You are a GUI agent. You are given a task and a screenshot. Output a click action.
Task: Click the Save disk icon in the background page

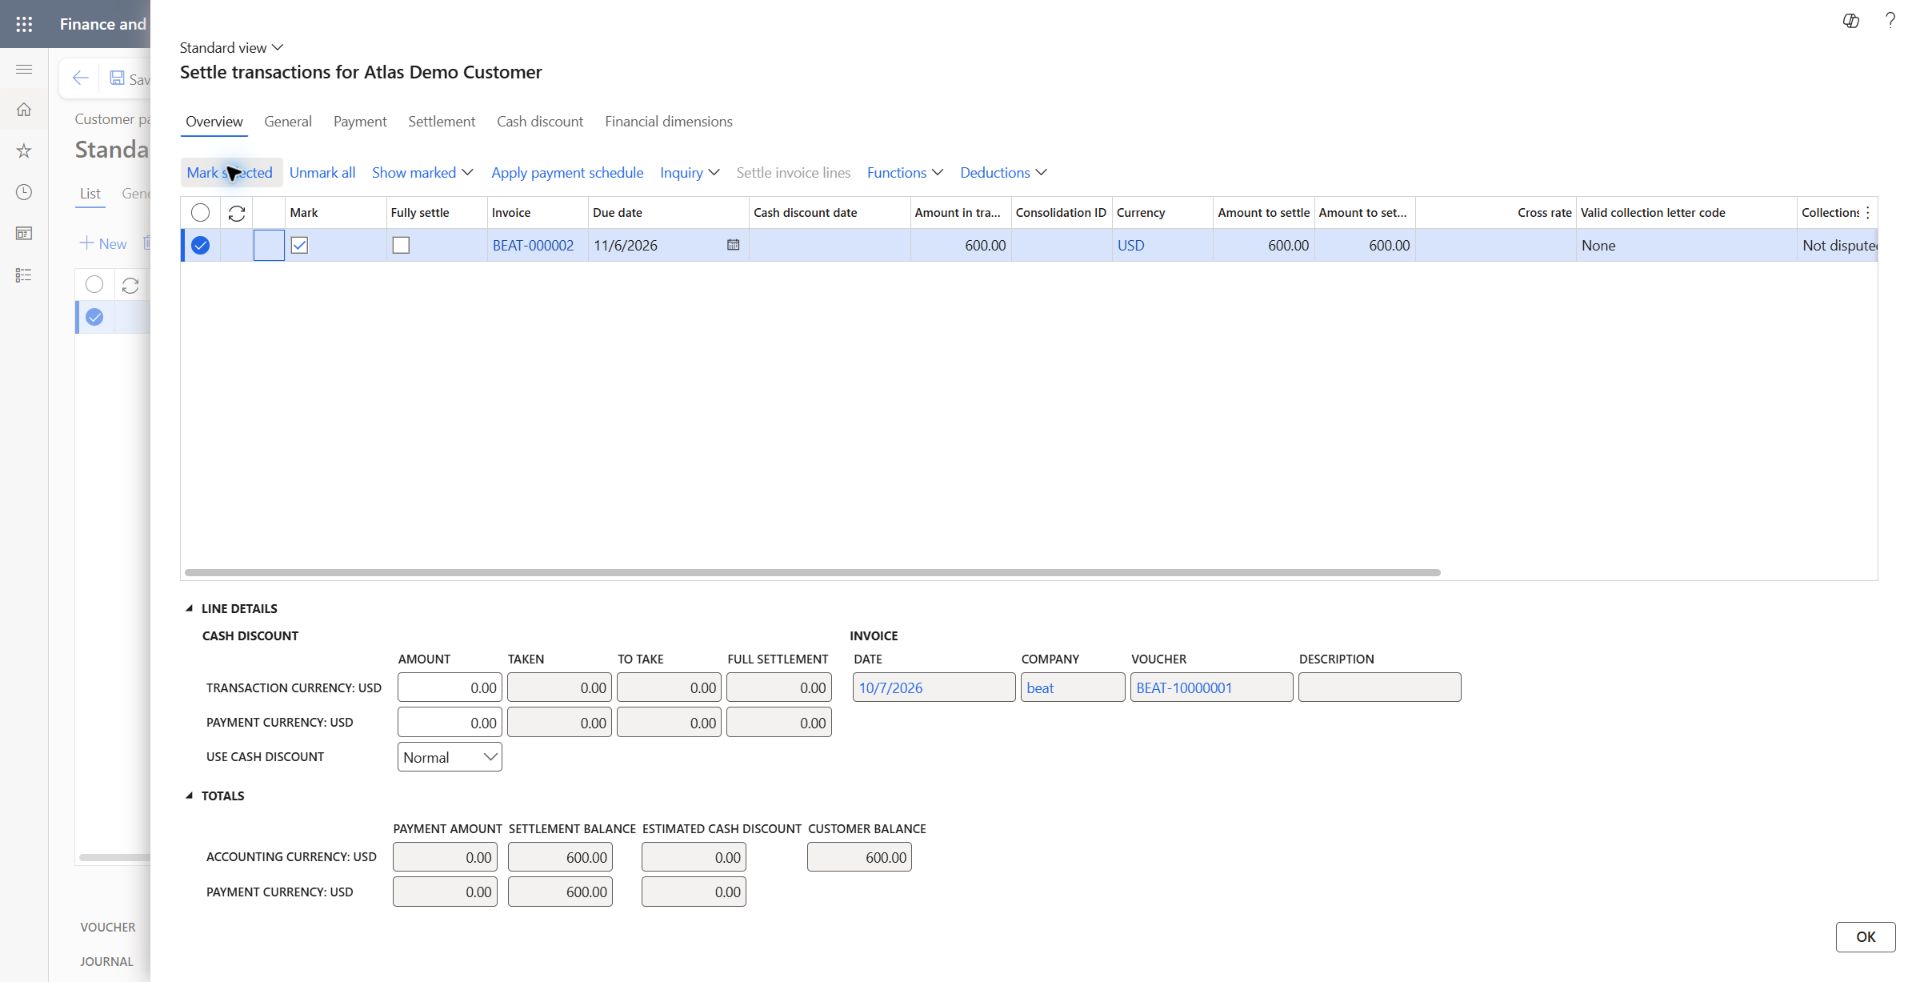pos(117,78)
